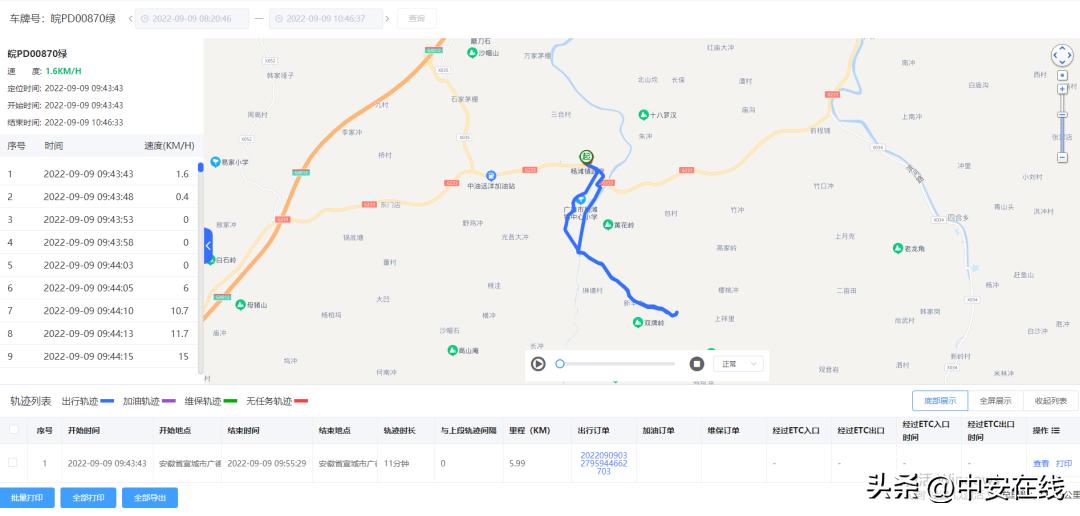The height and width of the screenshot is (516, 1080).
Task: Click the 速度(KM/H) list column header
Action: click(x=169, y=146)
